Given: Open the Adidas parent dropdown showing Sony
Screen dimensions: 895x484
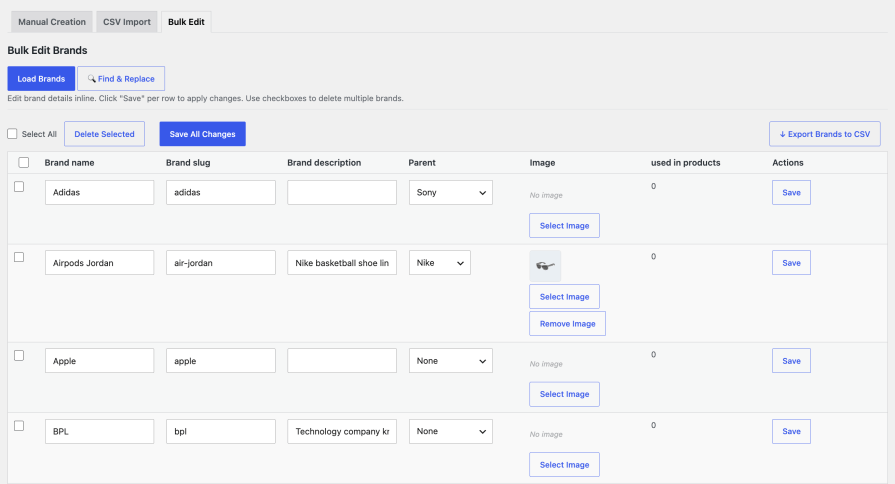Looking at the screenshot, I should (450, 192).
